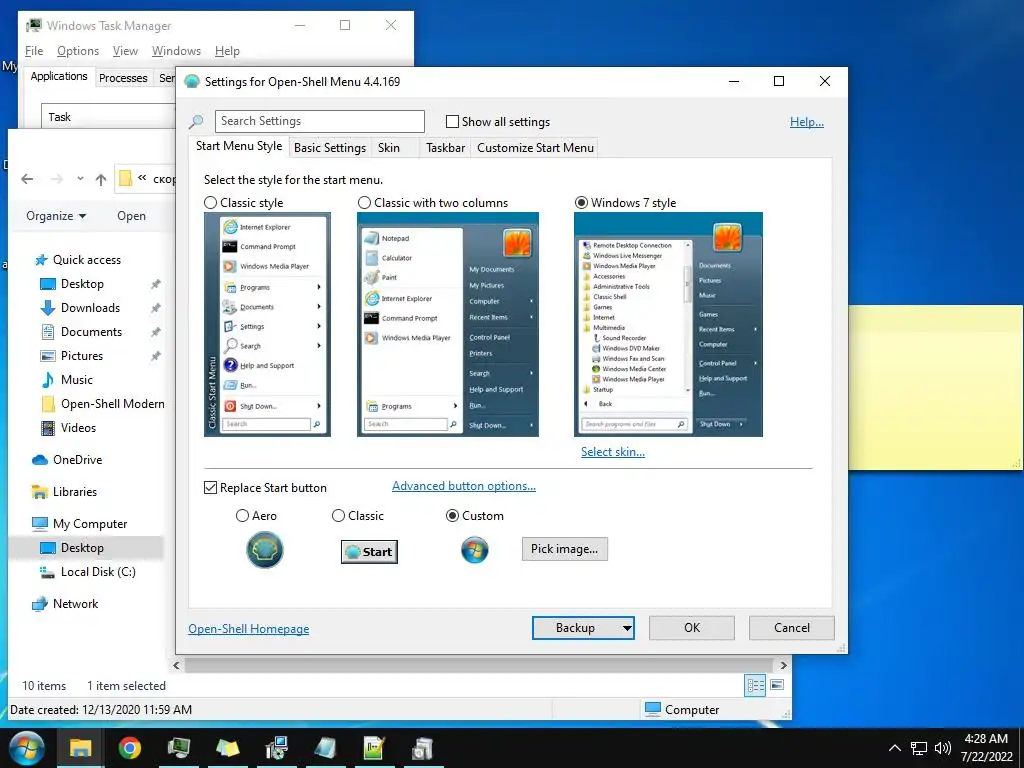
Task: Switch to the Taskbar tab
Action: pyautogui.click(x=445, y=148)
